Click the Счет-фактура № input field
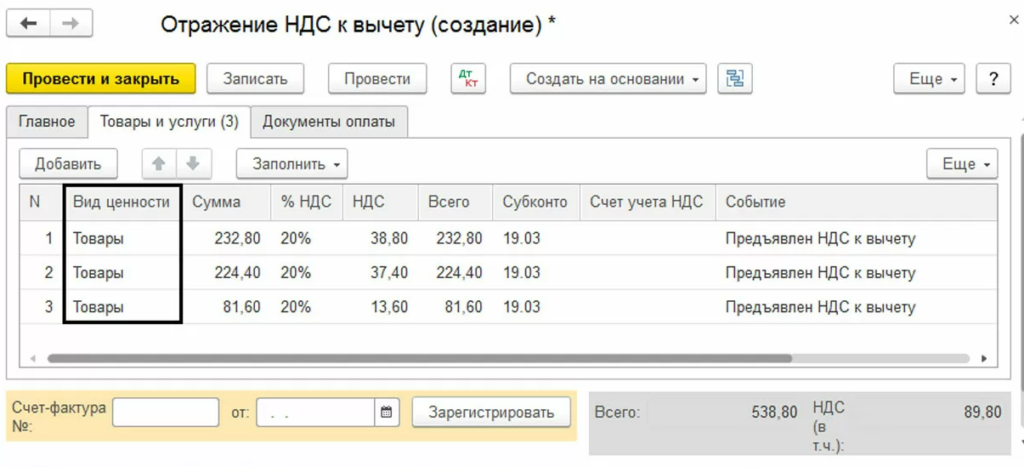 coord(166,412)
